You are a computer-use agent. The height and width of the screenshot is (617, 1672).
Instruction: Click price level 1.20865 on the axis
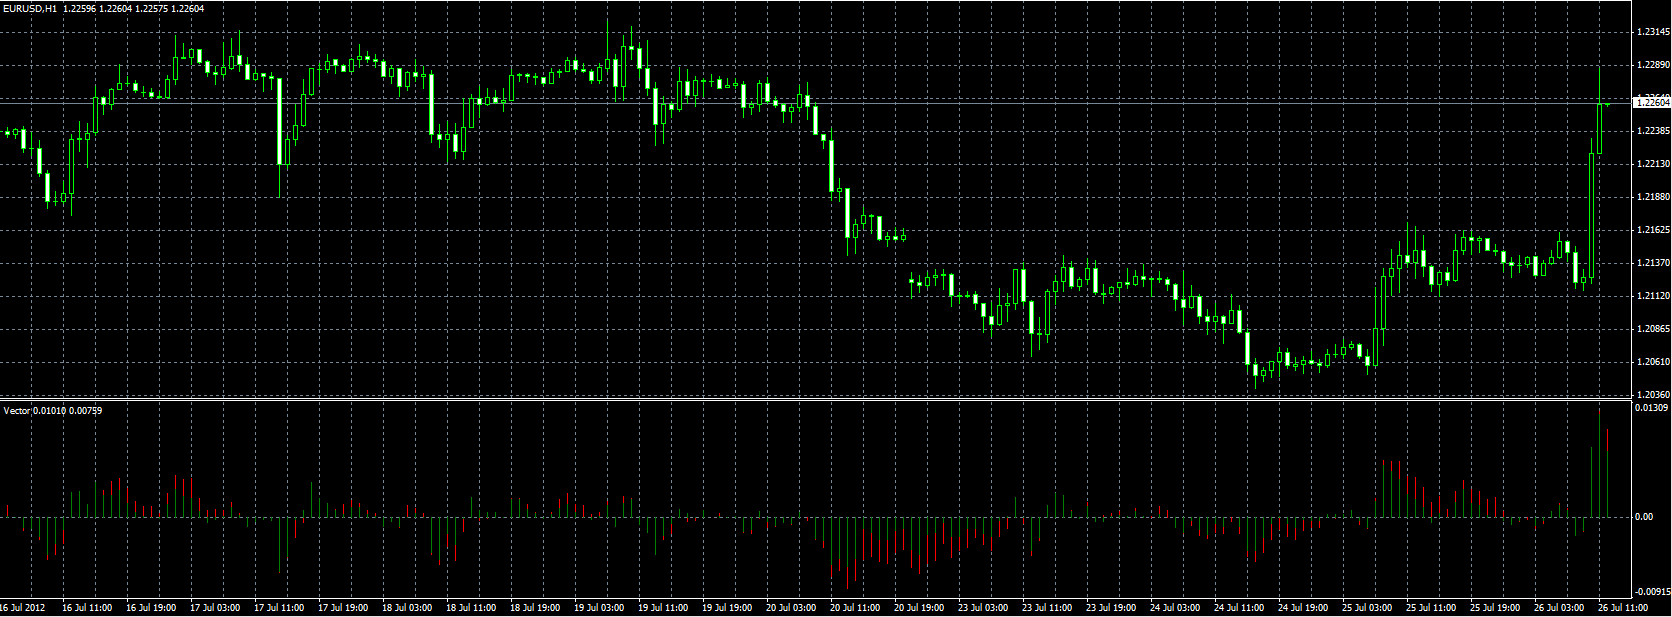click(x=1652, y=329)
